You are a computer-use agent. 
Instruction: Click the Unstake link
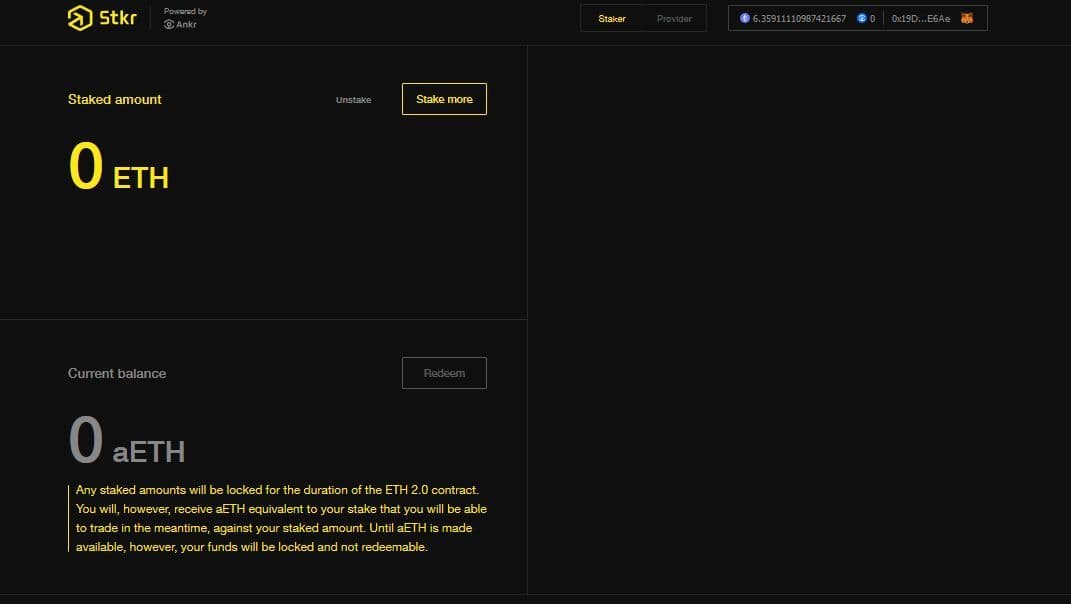(353, 100)
